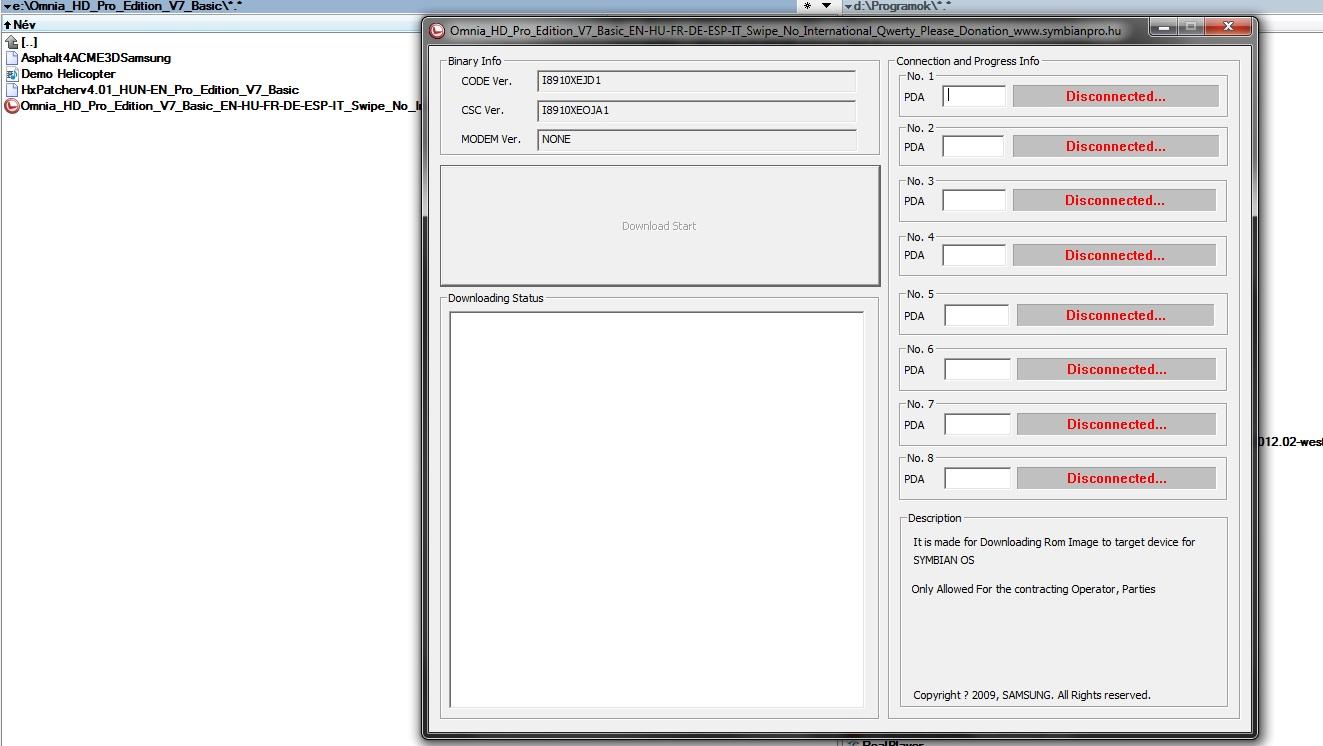
Task: Click No. 6 Disconnected progress bar
Action: [x=1117, y=369]
